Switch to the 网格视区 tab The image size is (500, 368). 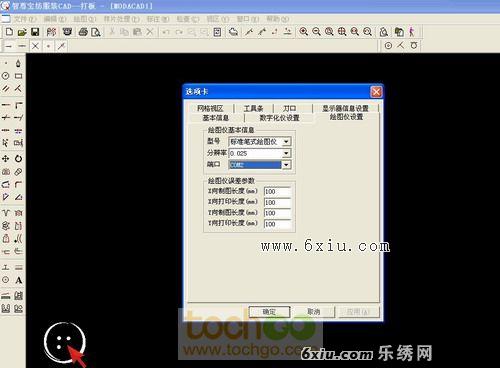point(210,108)
